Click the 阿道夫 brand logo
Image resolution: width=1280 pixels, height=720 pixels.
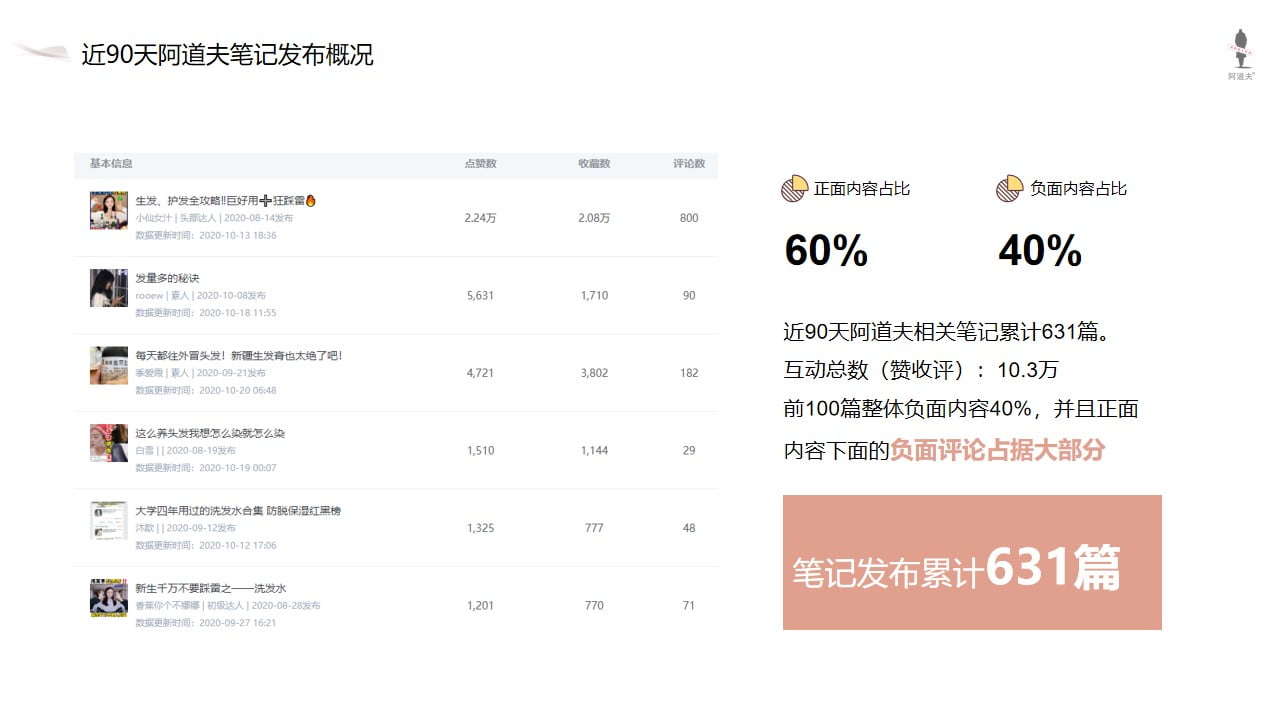[1241, 54]
